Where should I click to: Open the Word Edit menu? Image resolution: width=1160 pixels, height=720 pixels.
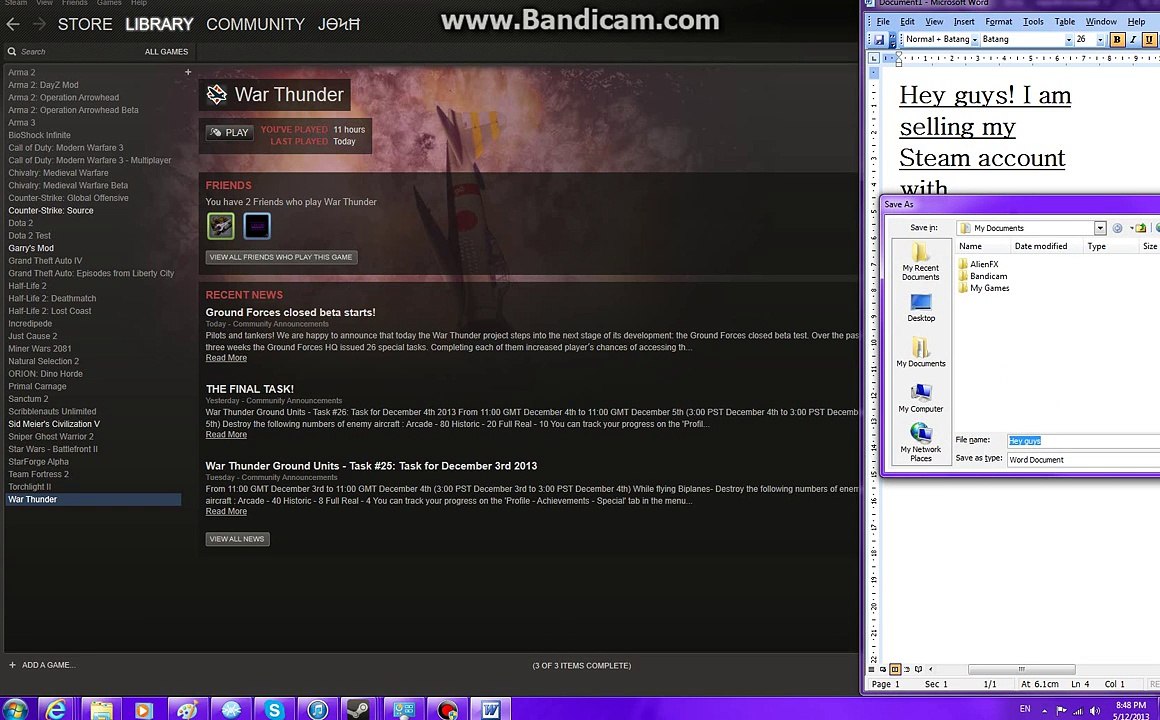point(907,21)
